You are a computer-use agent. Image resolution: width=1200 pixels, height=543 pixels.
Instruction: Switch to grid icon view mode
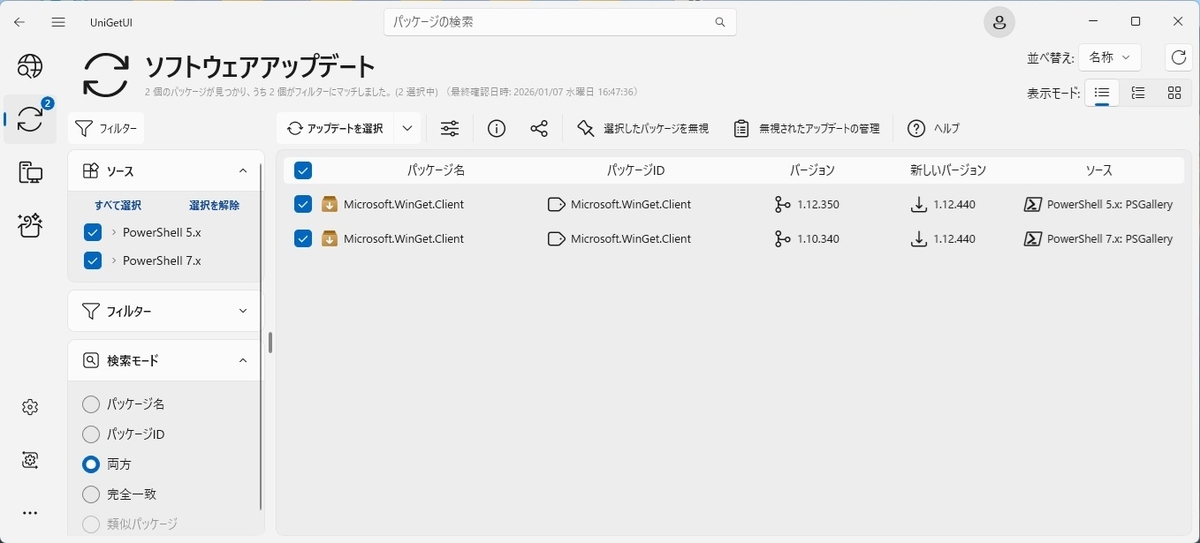(1174, 93)
